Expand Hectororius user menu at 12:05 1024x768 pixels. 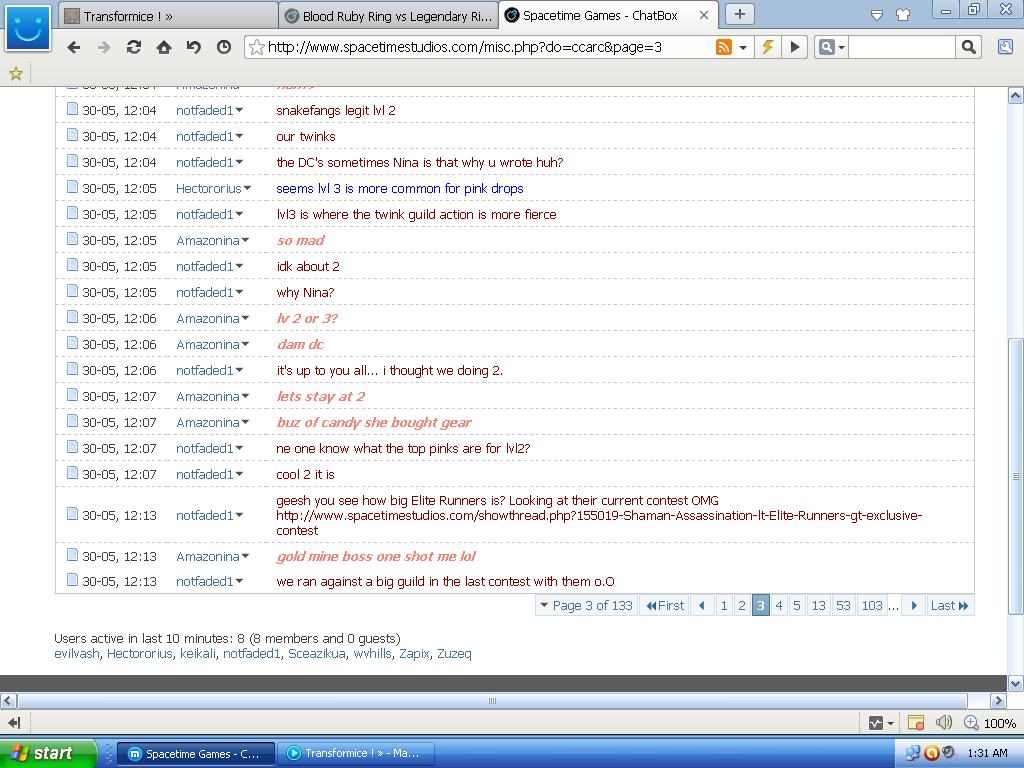tap(248, 189)
